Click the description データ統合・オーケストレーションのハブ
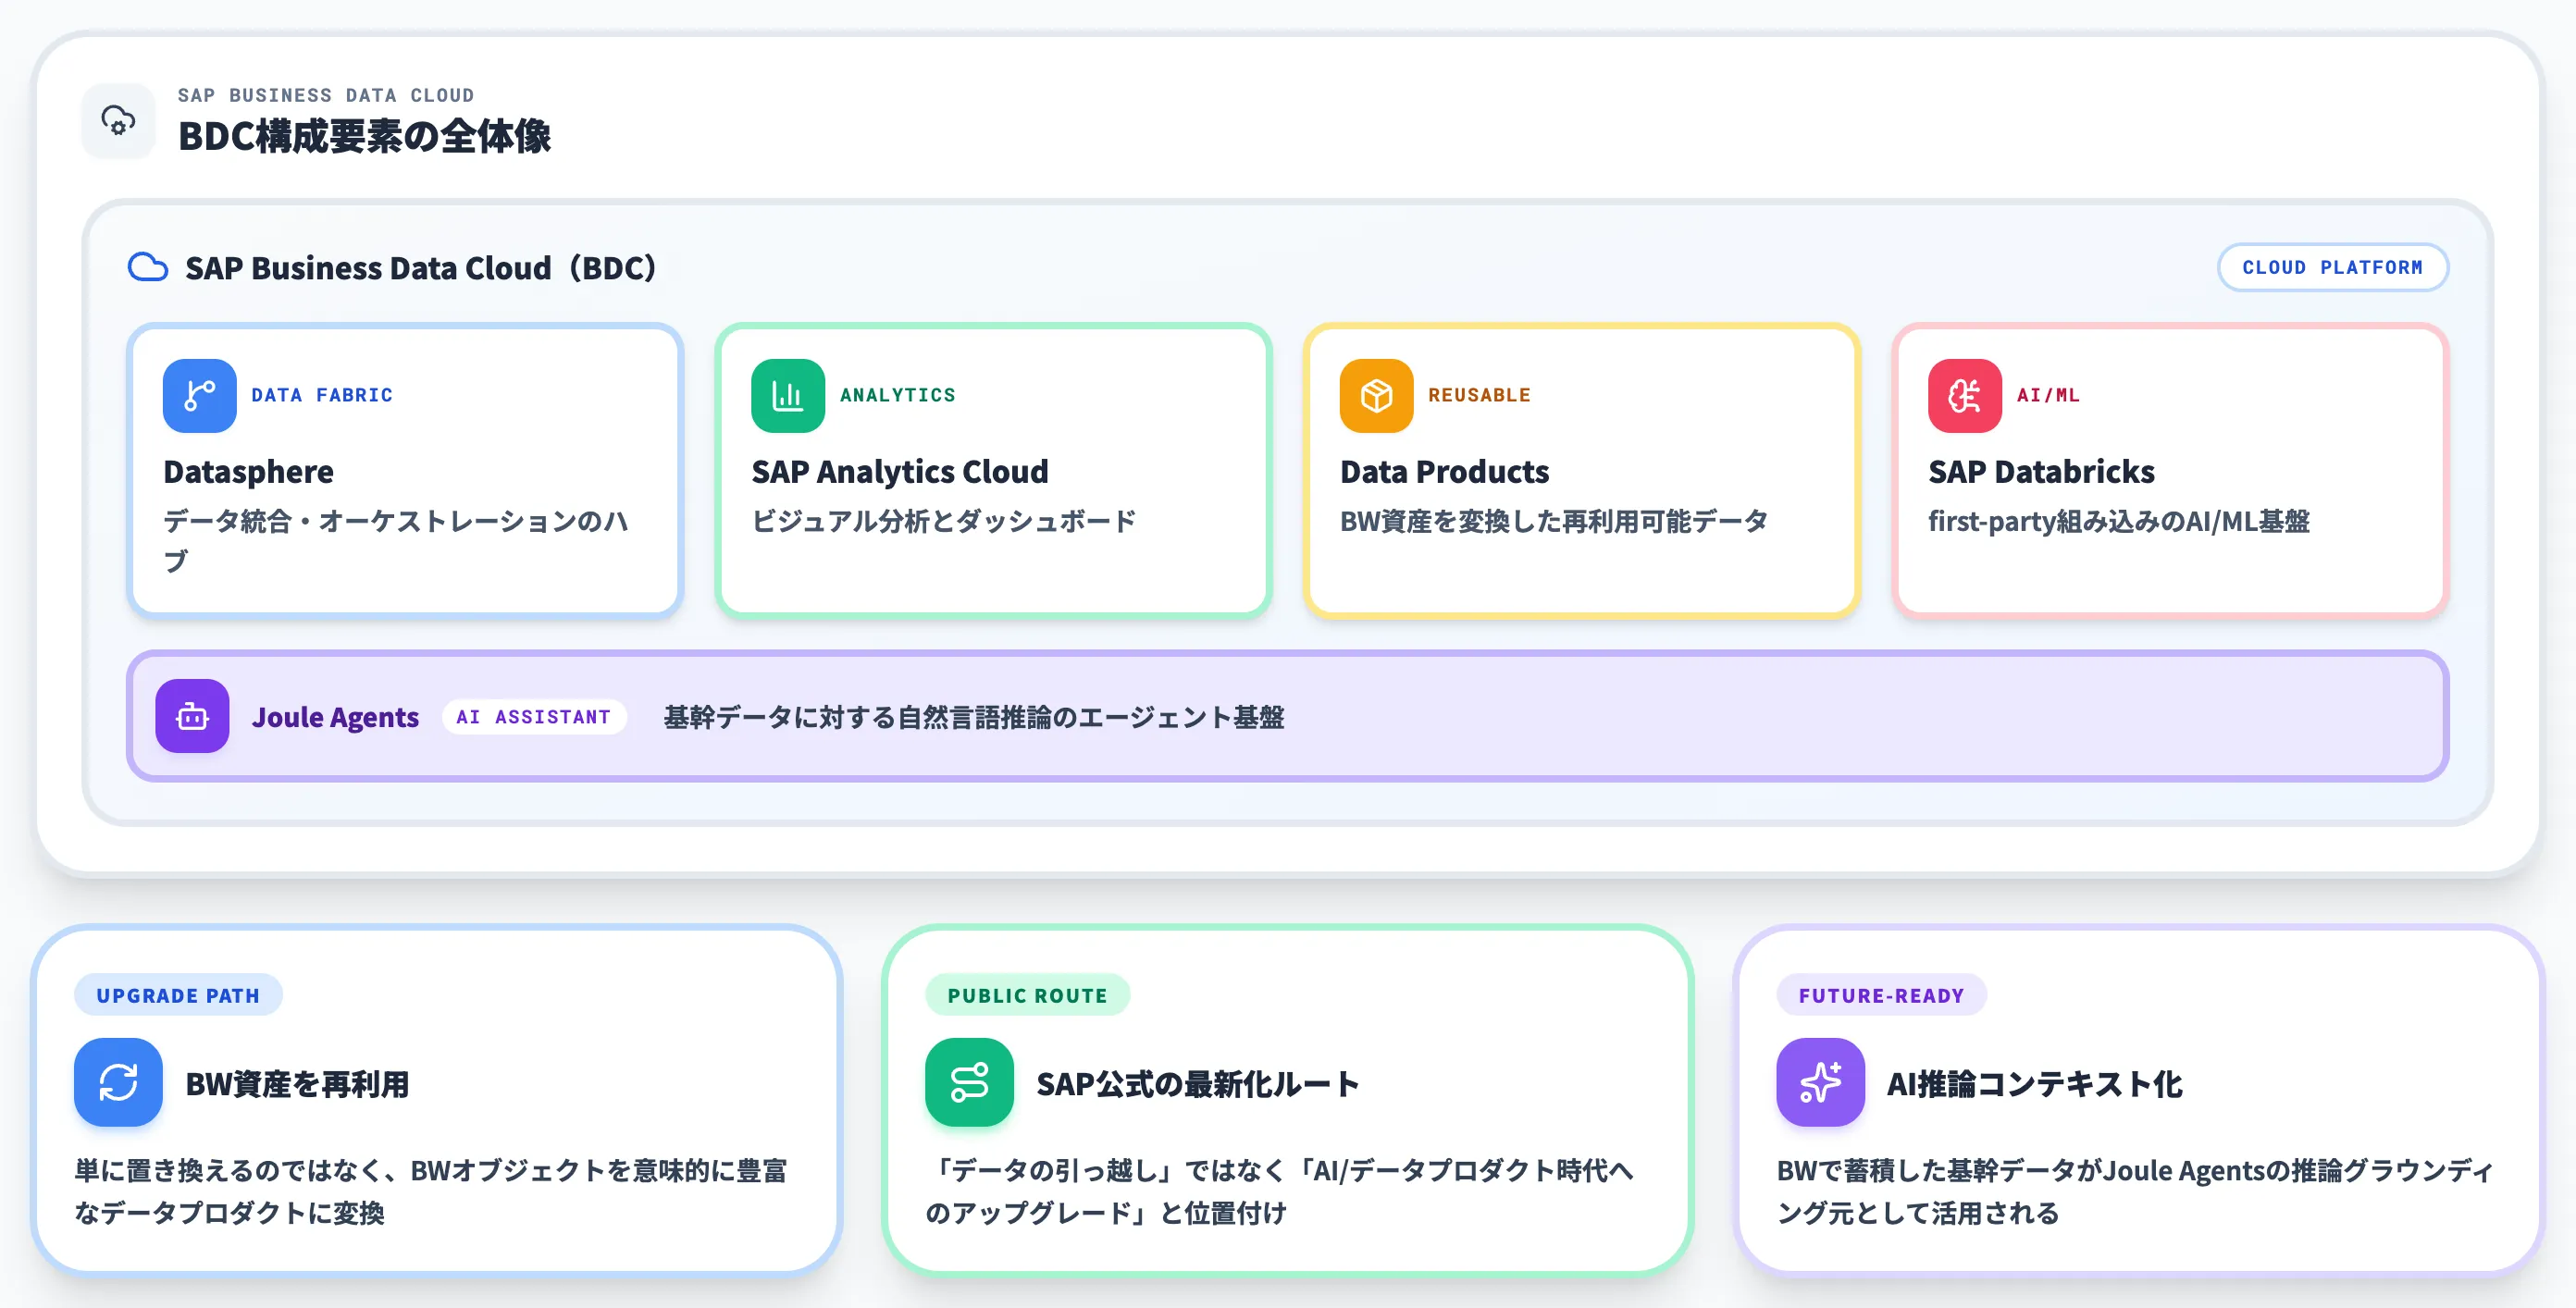The height and width of the screenshot is (1308, 2576). tap(396, 541)
